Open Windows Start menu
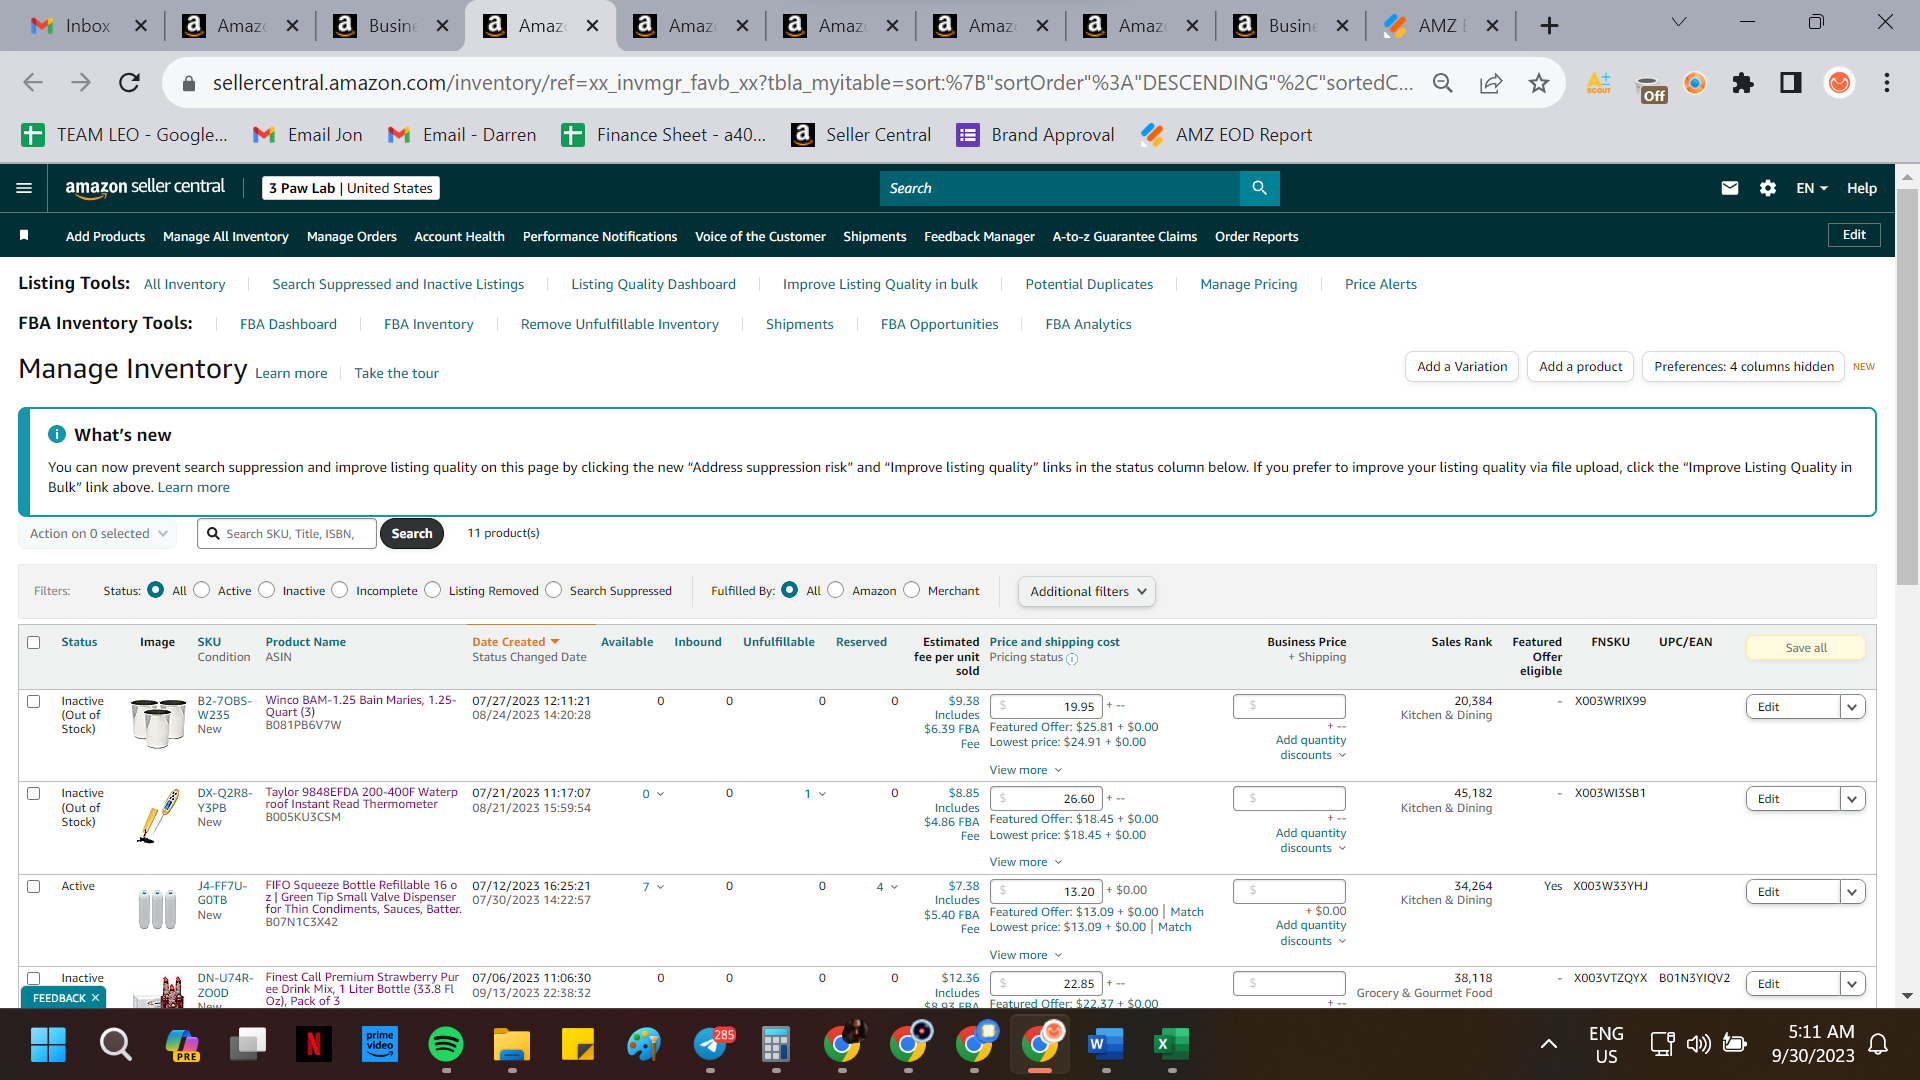This screenshot has height=1080, width=1920. tap(48, 1044)
